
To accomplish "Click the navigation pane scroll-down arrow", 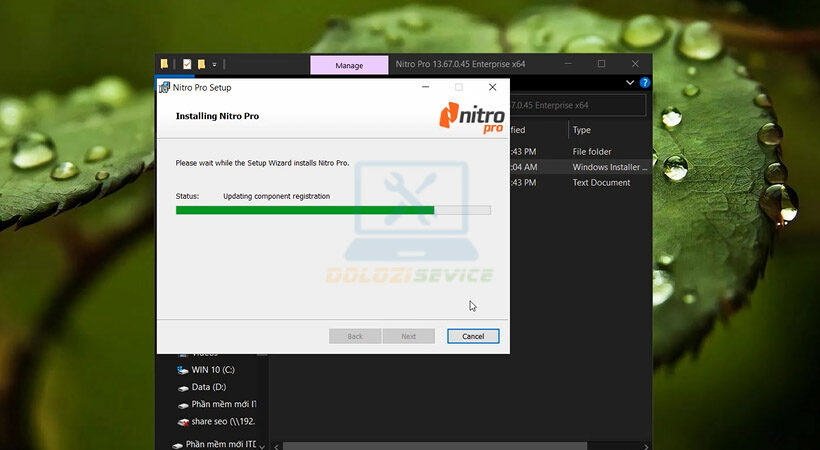I will click(262, 443).
